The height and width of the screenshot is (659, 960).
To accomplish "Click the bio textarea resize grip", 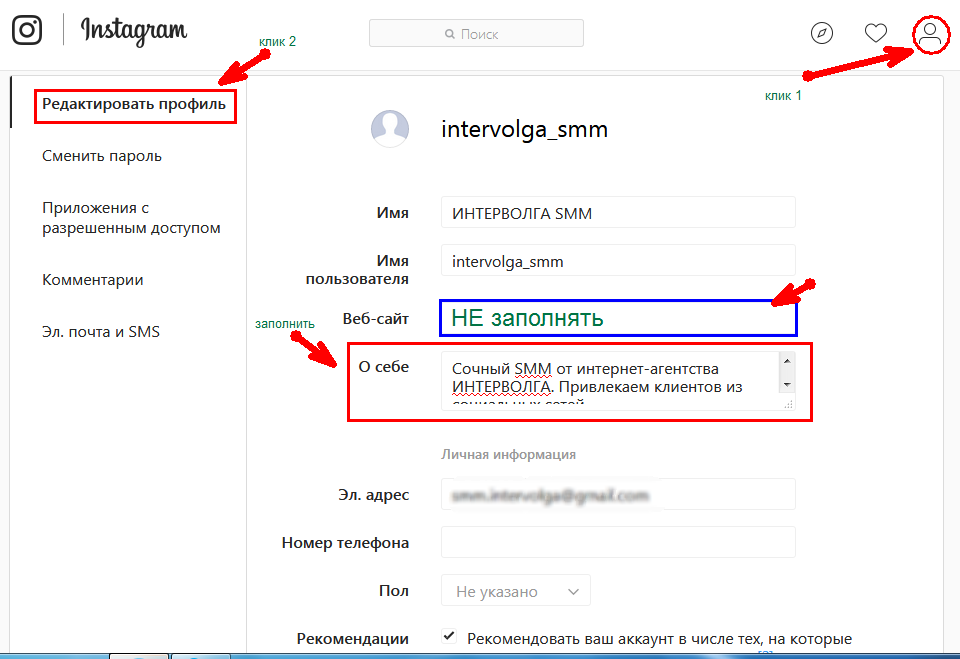I will (x=789, y=404).
